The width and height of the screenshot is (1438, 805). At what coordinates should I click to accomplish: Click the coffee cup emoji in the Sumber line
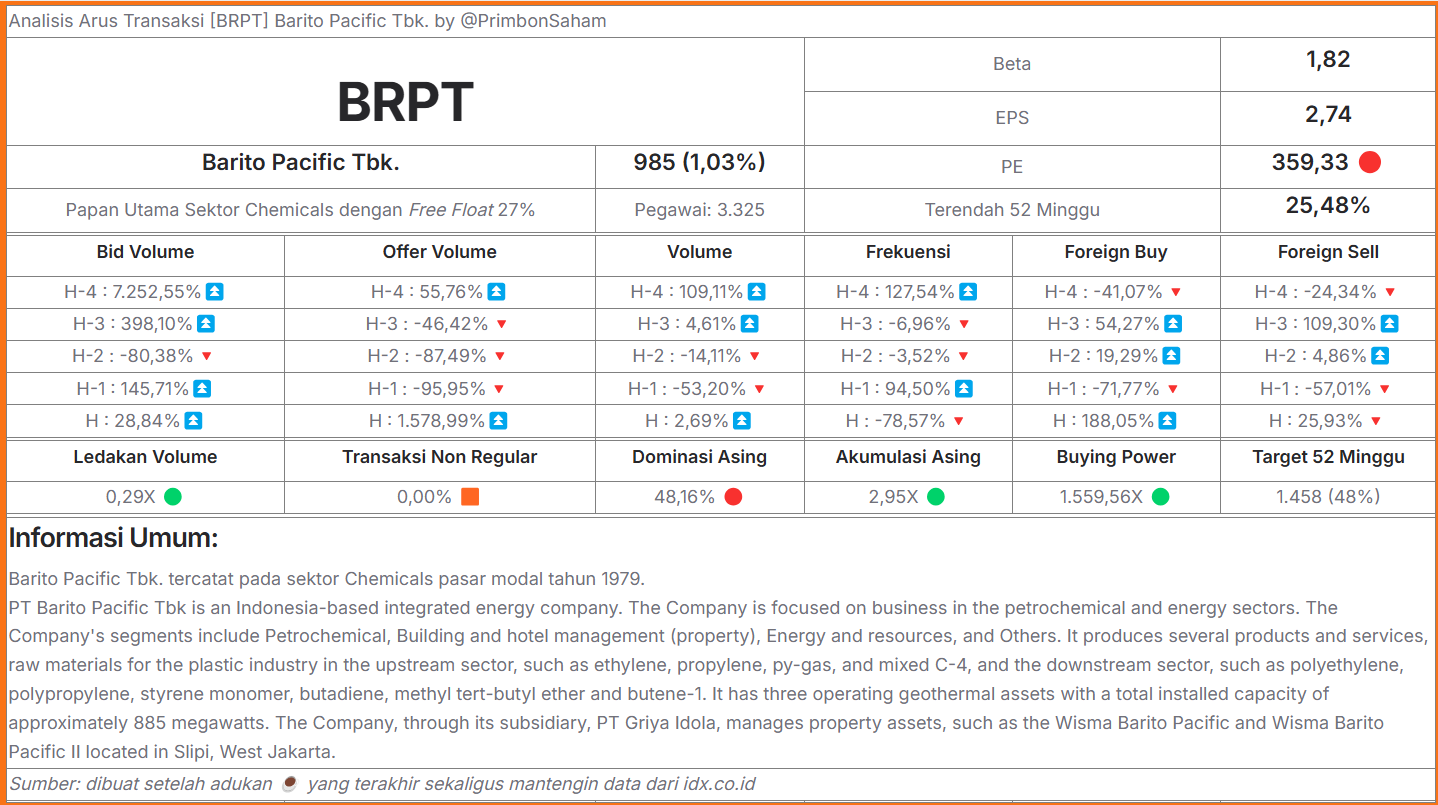(x=290, y=784)
